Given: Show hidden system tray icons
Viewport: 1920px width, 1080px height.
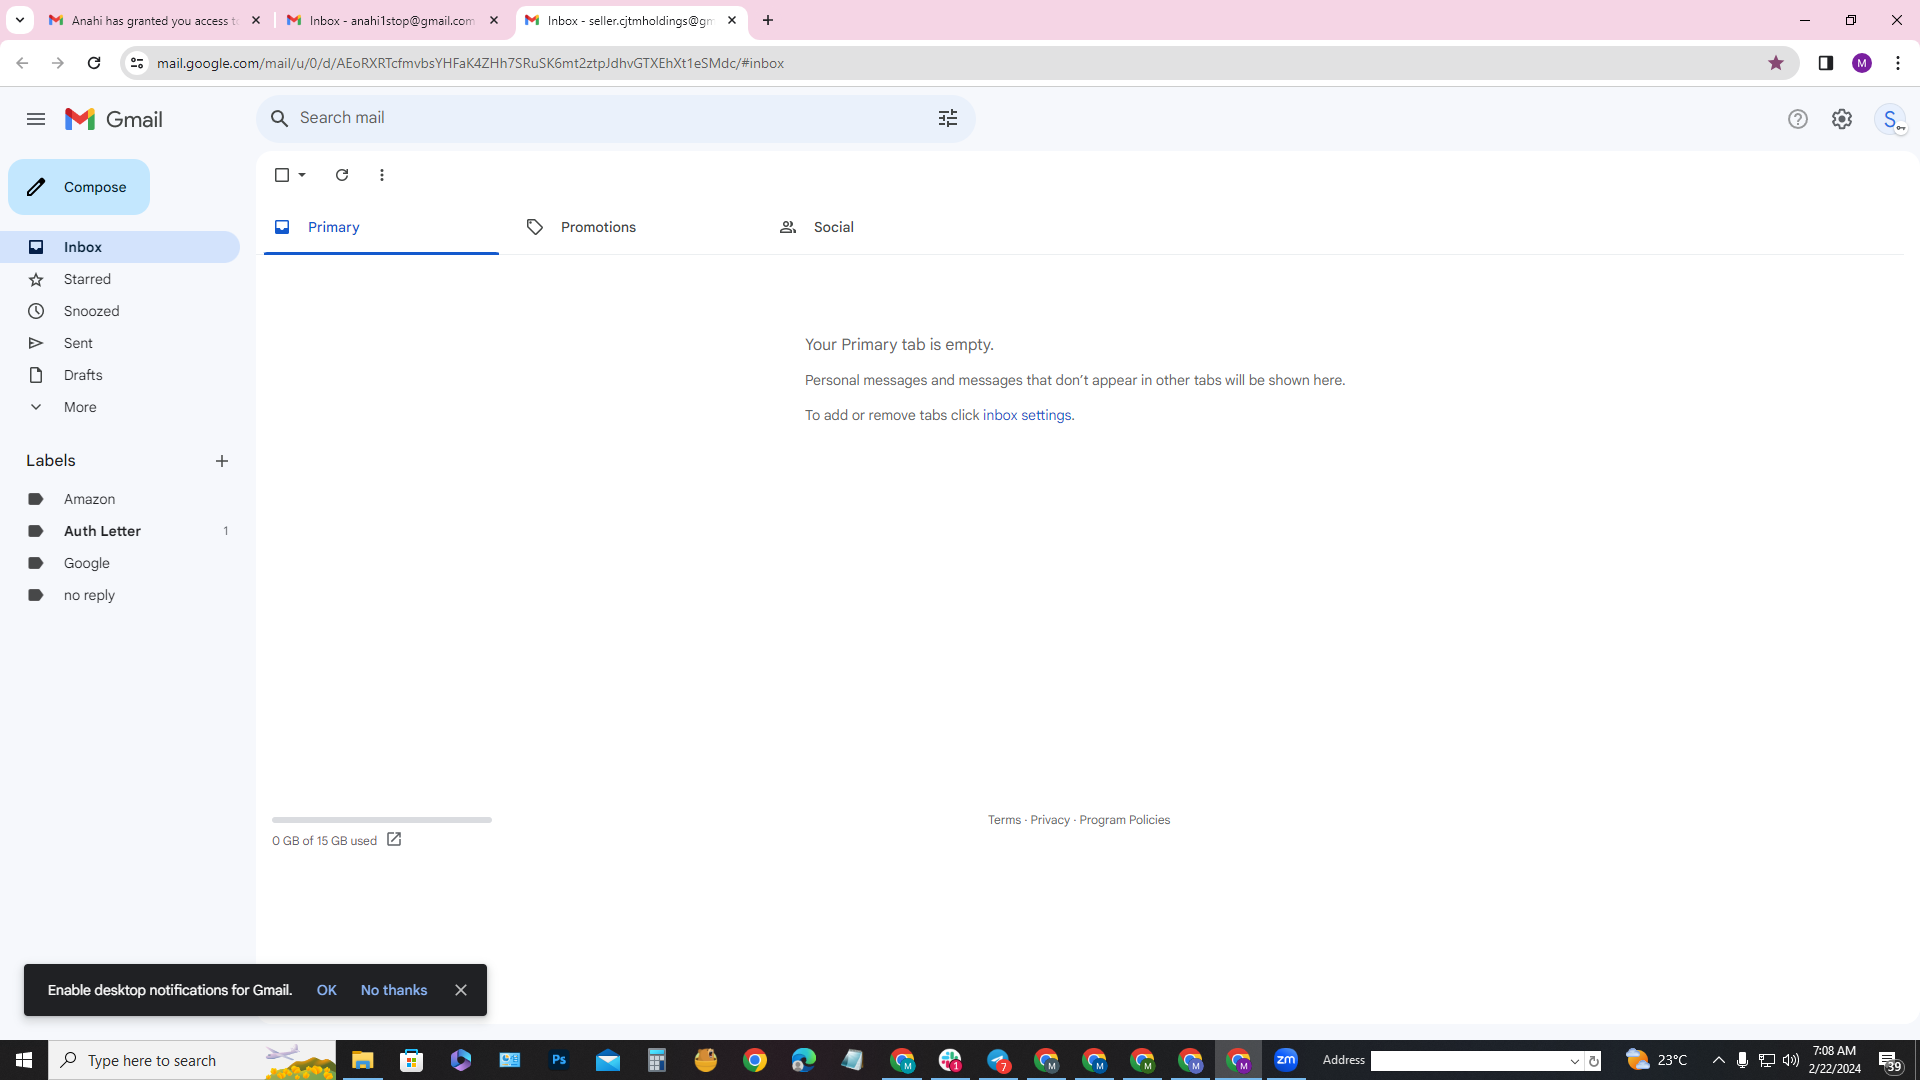Looking at the screenshot, I should 1718,1060.
